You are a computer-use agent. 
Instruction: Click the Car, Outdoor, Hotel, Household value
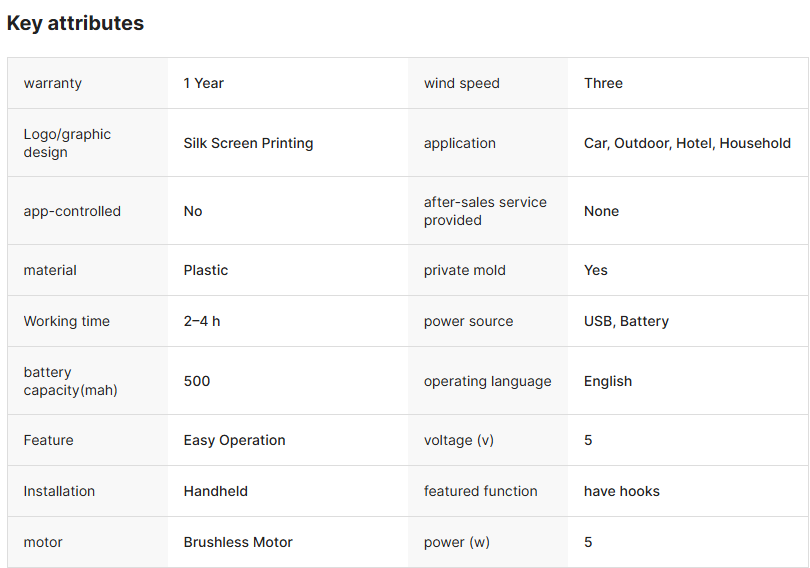[x=687, y=143]
